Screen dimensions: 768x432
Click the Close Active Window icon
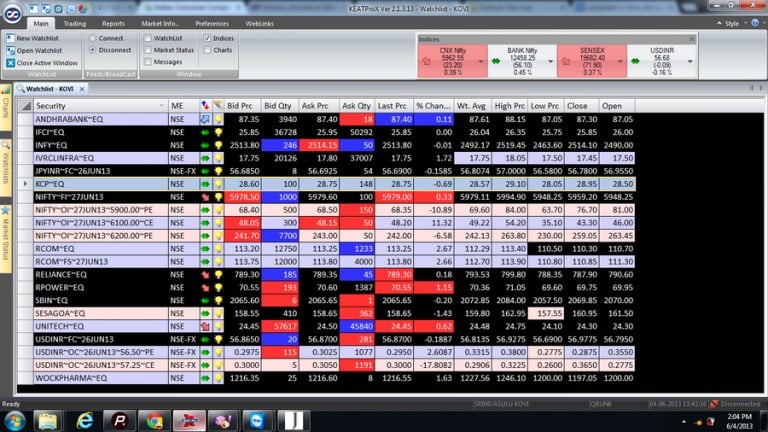click(x=11, y=62)
